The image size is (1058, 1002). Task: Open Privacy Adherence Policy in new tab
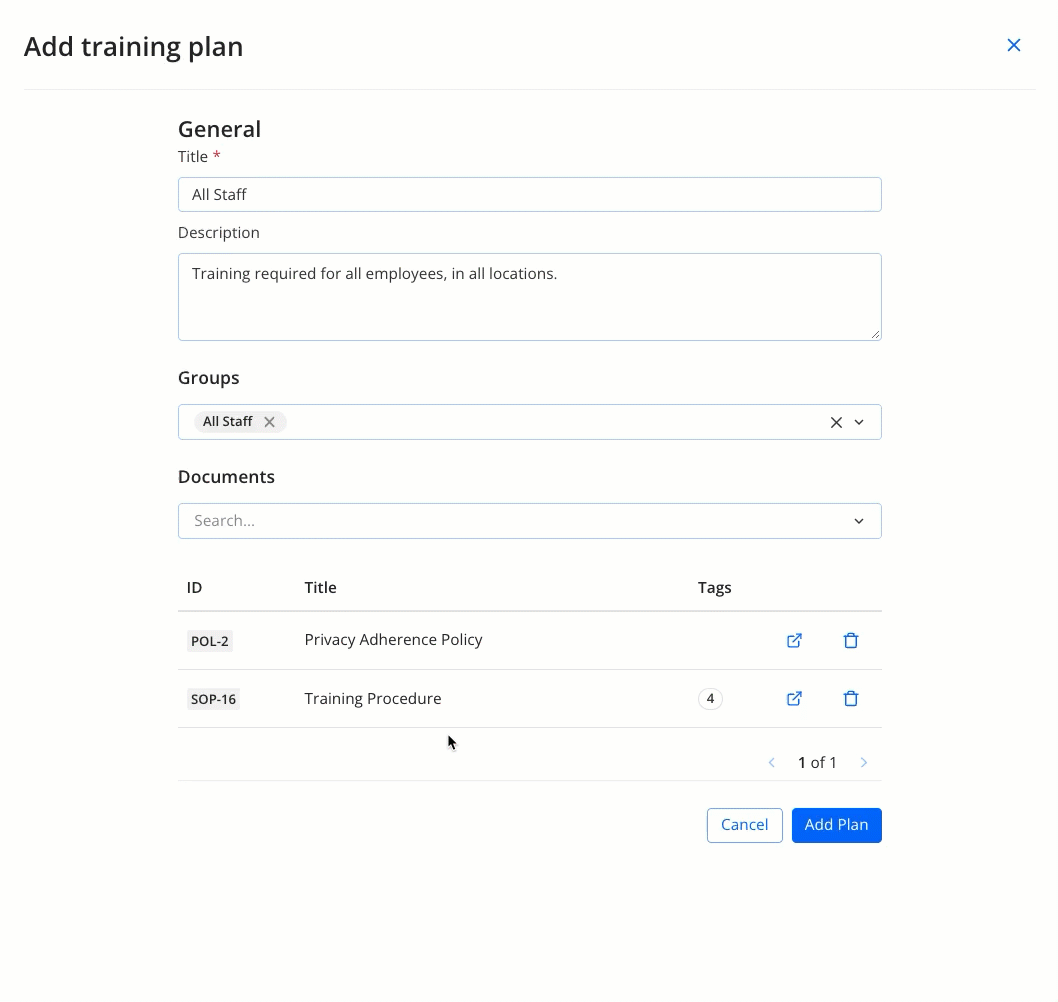(x=794, y=640)
